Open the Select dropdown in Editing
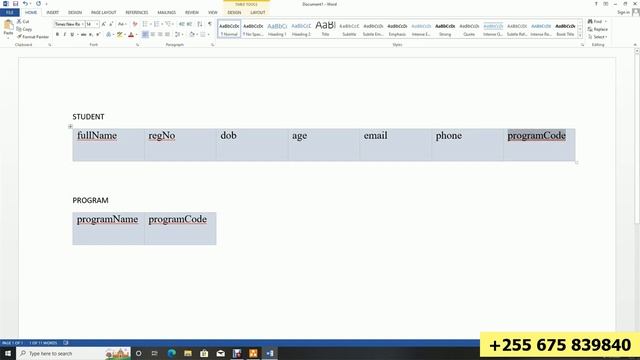This screenshot has height=360, width=640. click(598, 37)
